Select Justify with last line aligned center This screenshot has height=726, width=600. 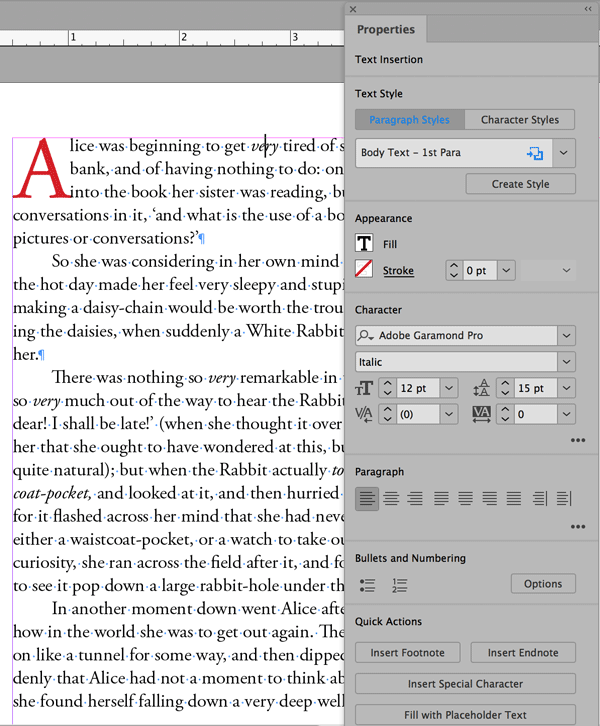465,499
